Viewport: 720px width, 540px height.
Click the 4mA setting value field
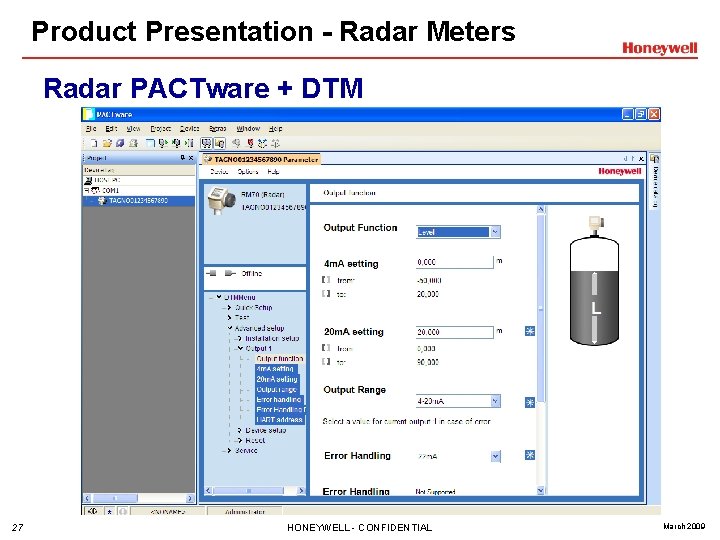tap(454, 262)
